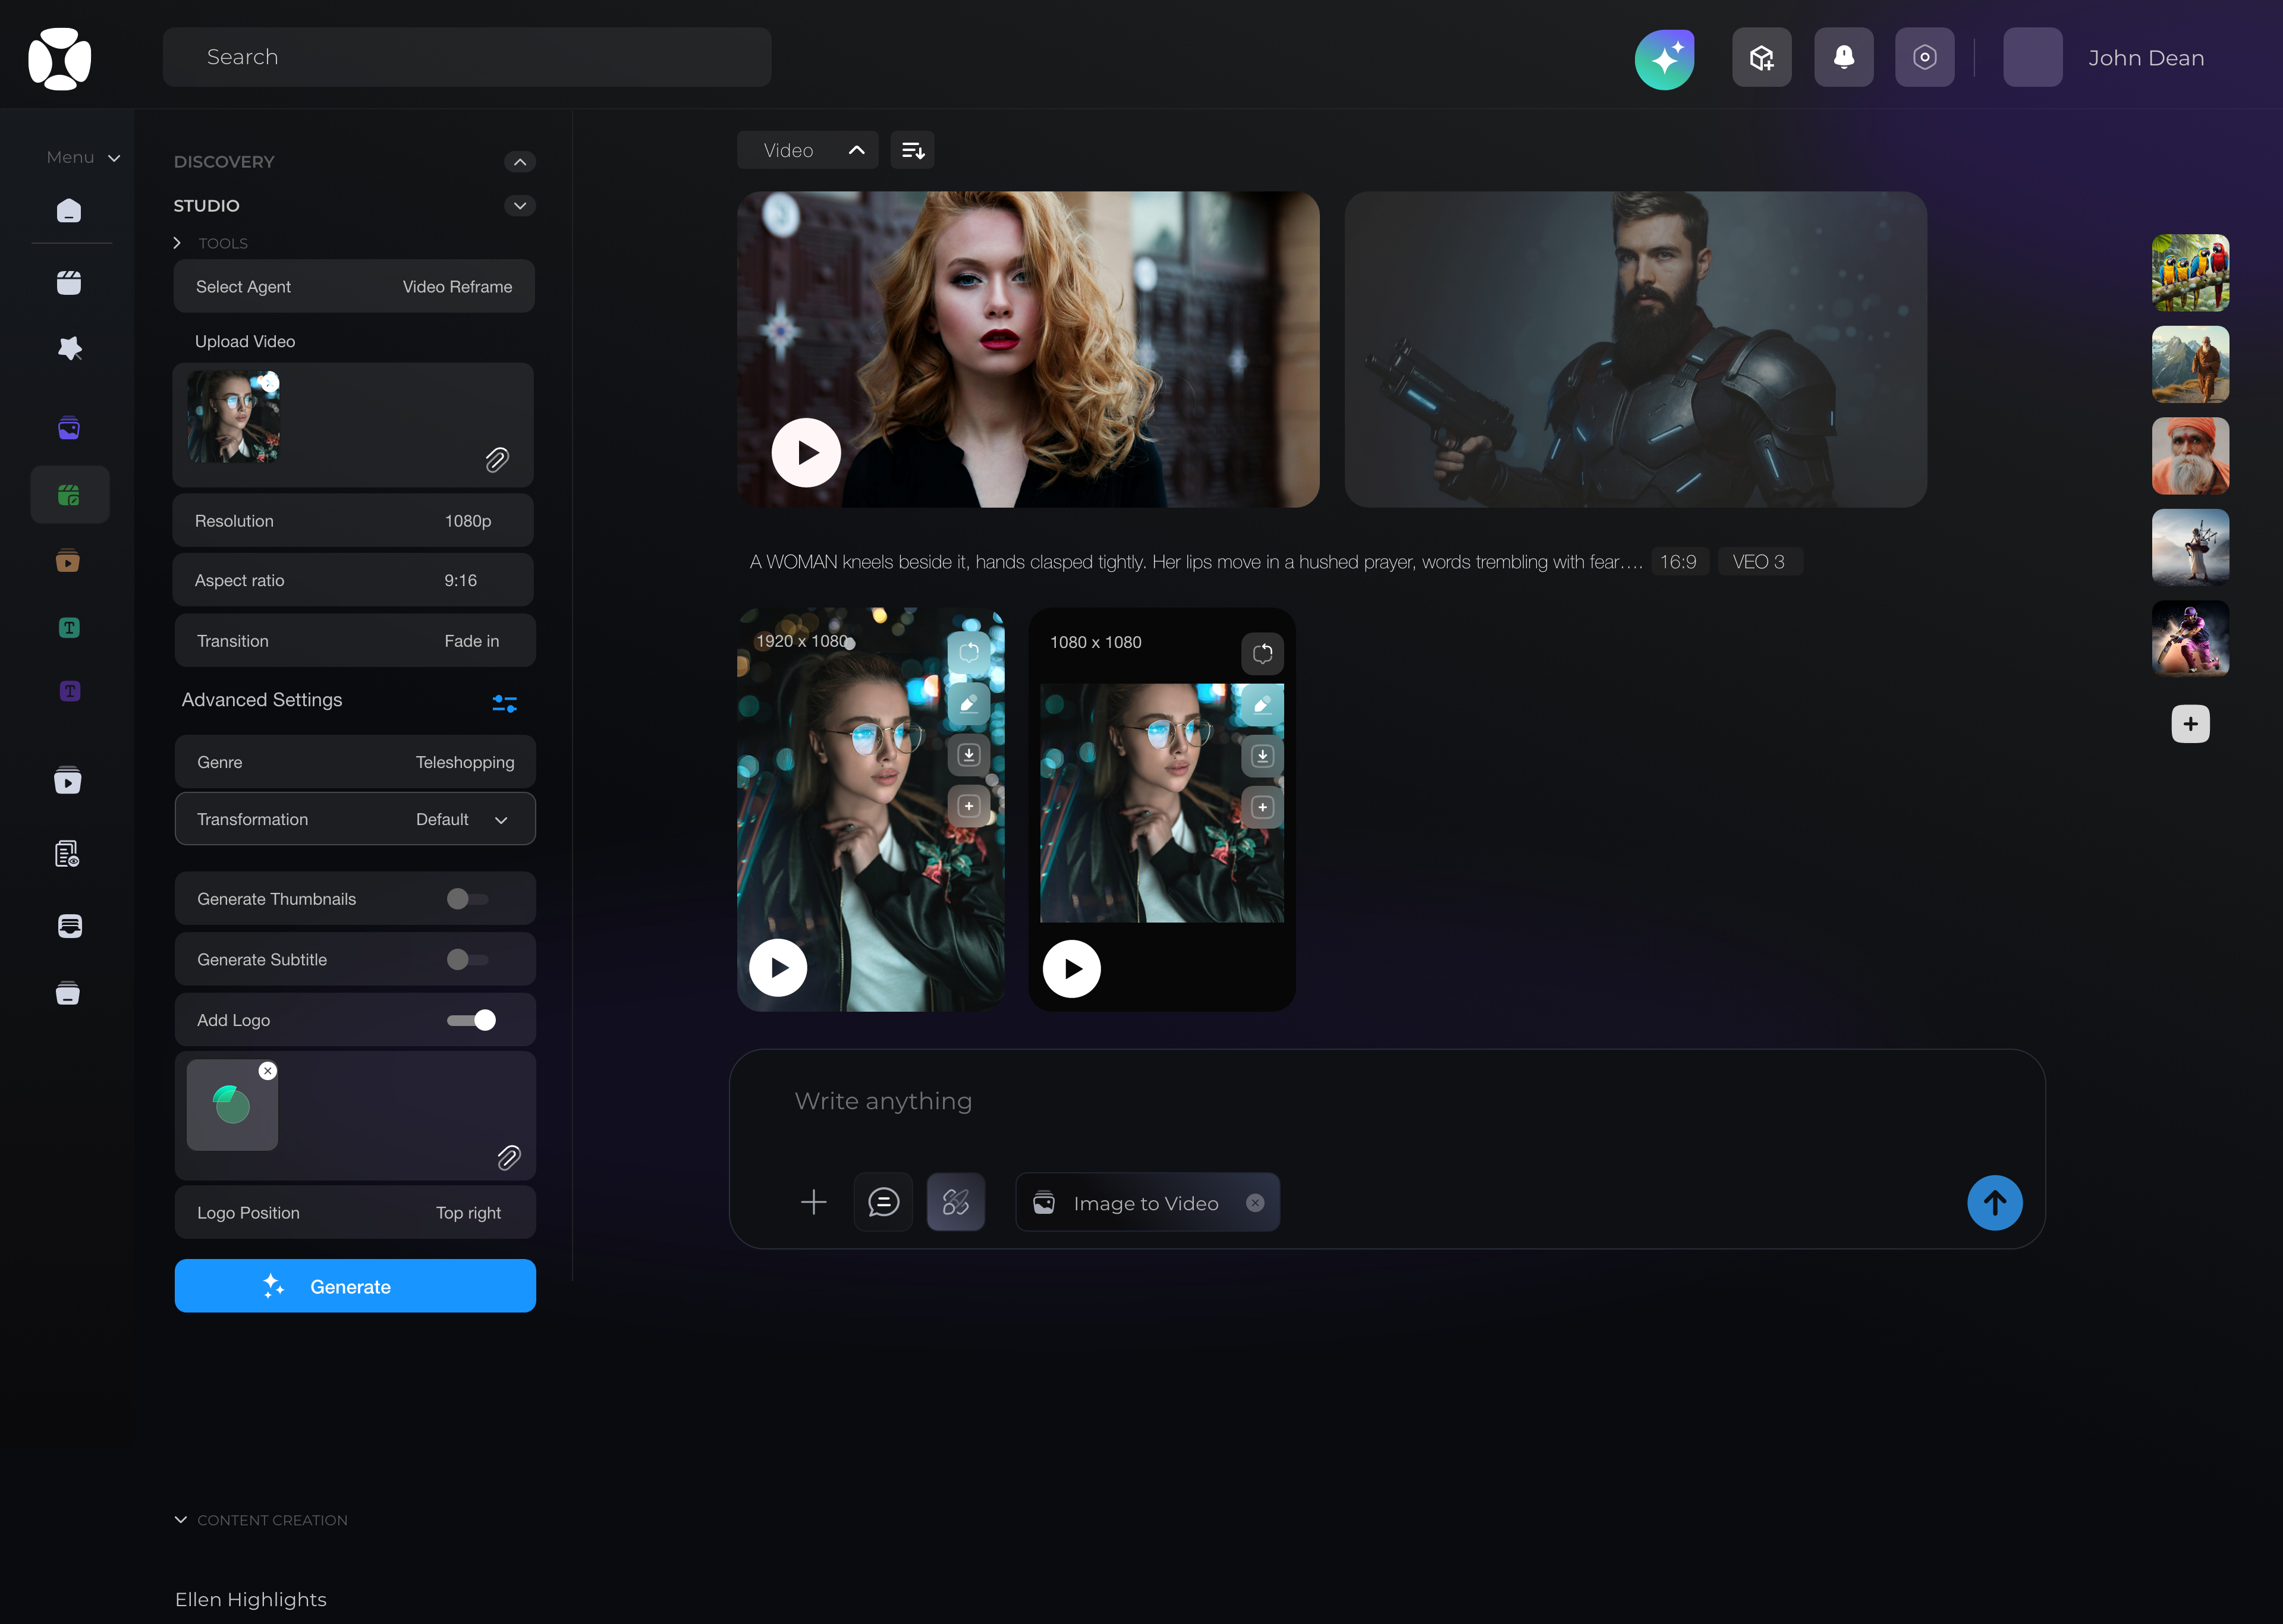Regenerate the 1080 x 1080 video
This screenshot has width=2283, height=1624.
(1262, 653)
